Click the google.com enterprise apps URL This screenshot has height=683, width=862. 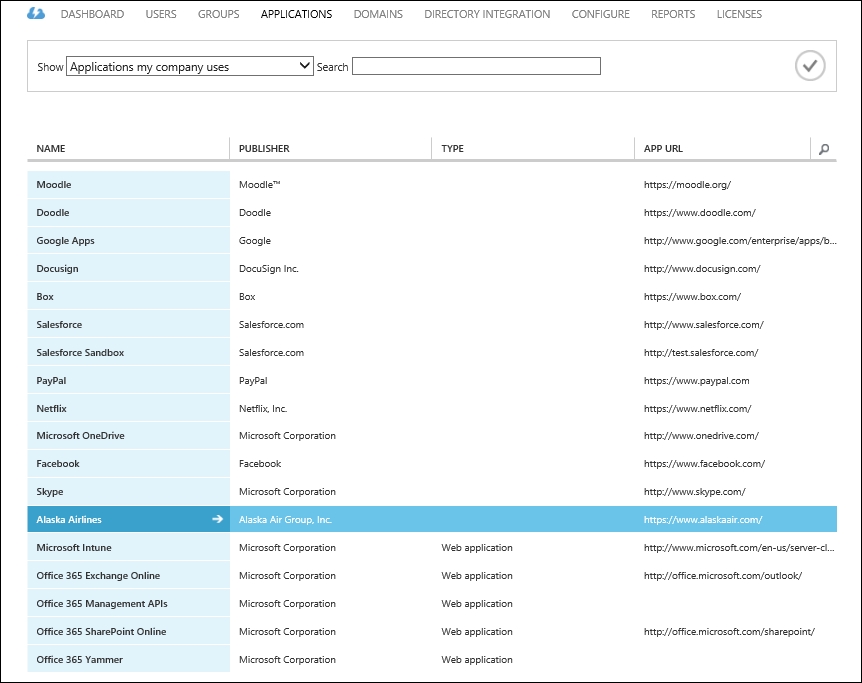pos(740,241)
